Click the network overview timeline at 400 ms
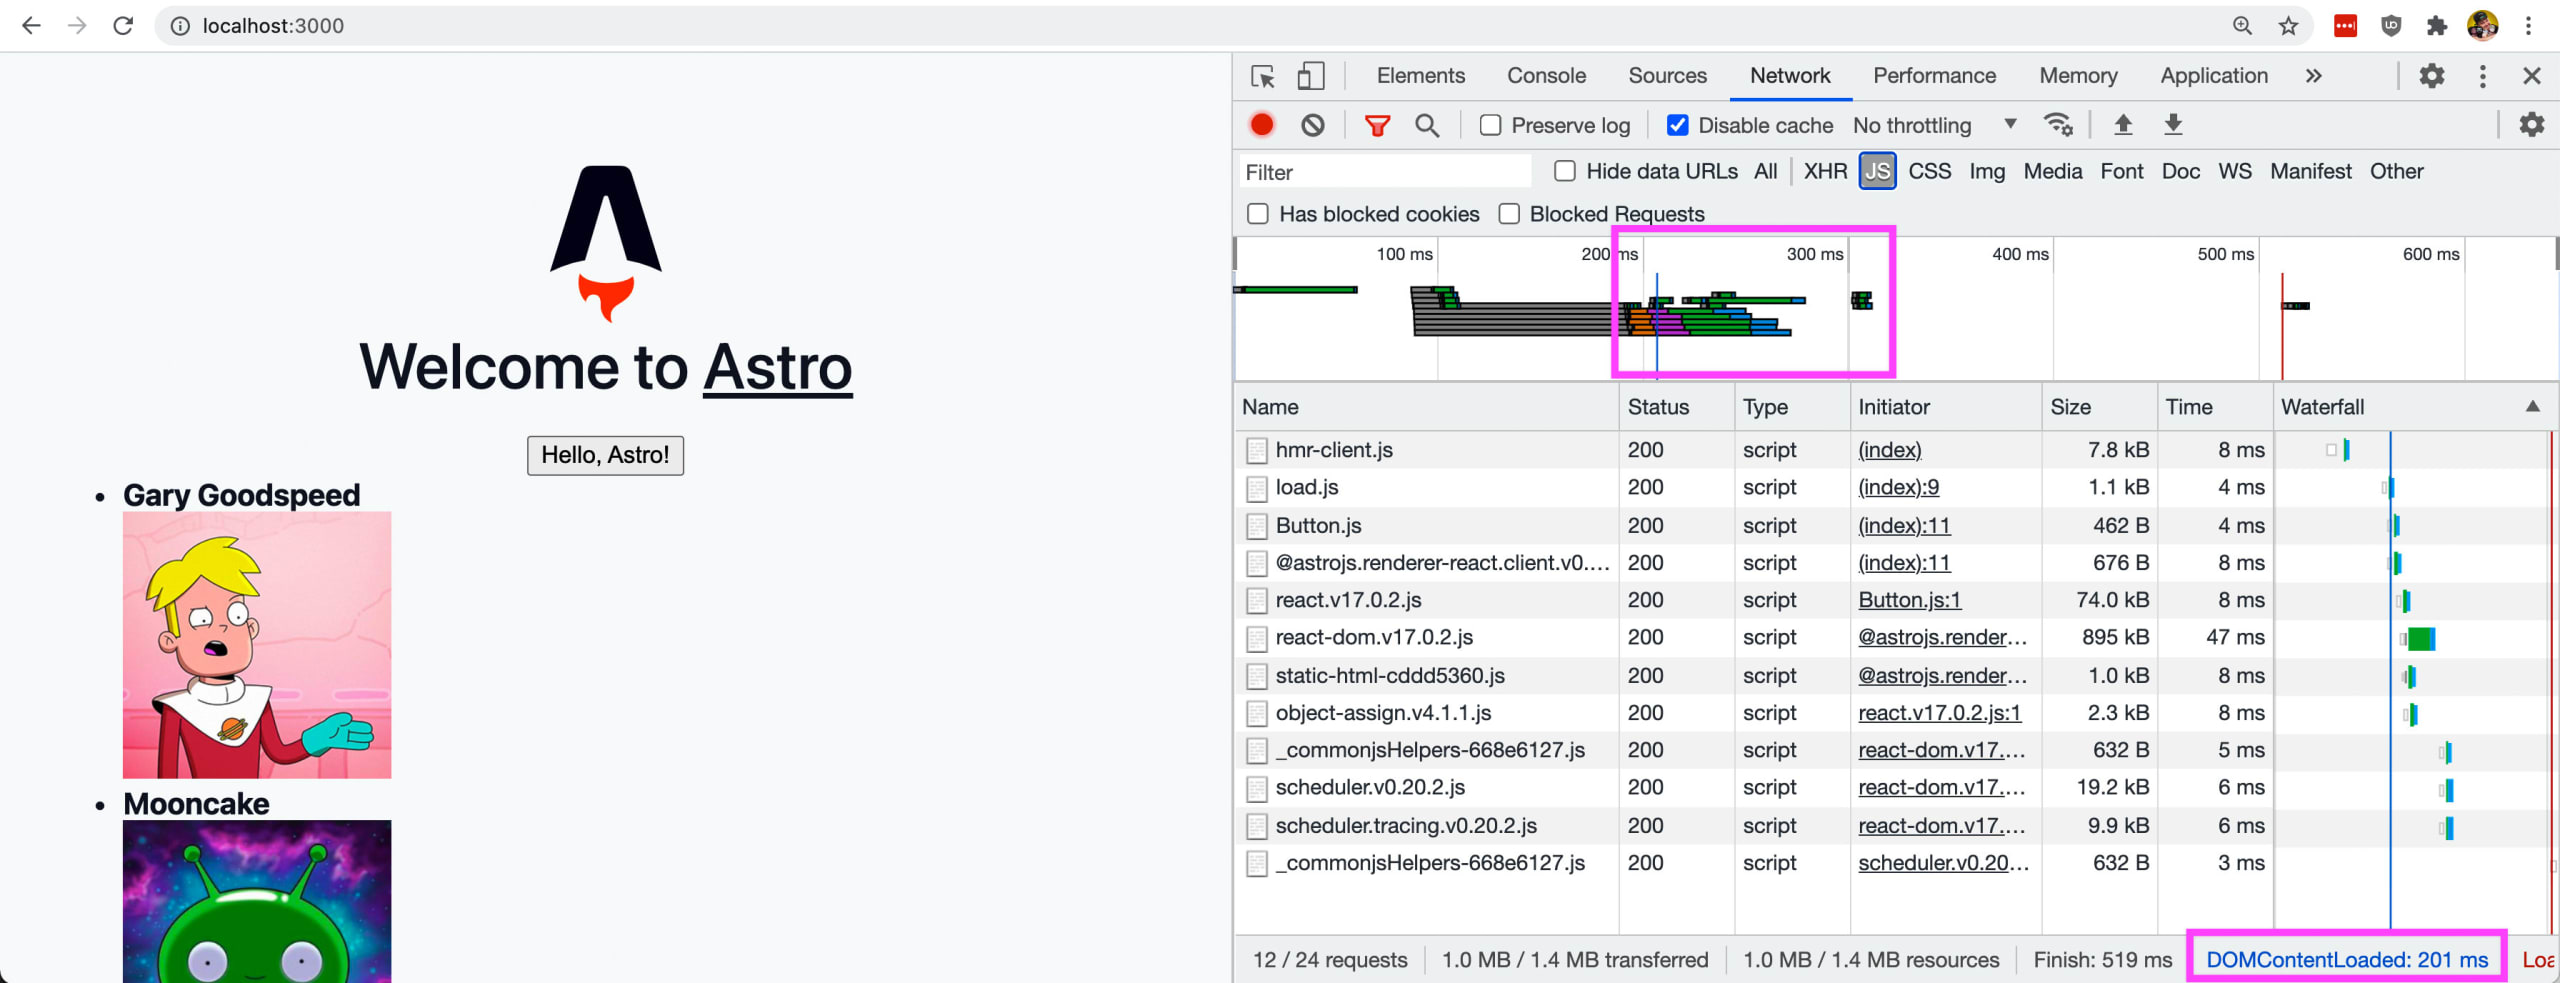2560x983 pixels. coord(2053,310)
